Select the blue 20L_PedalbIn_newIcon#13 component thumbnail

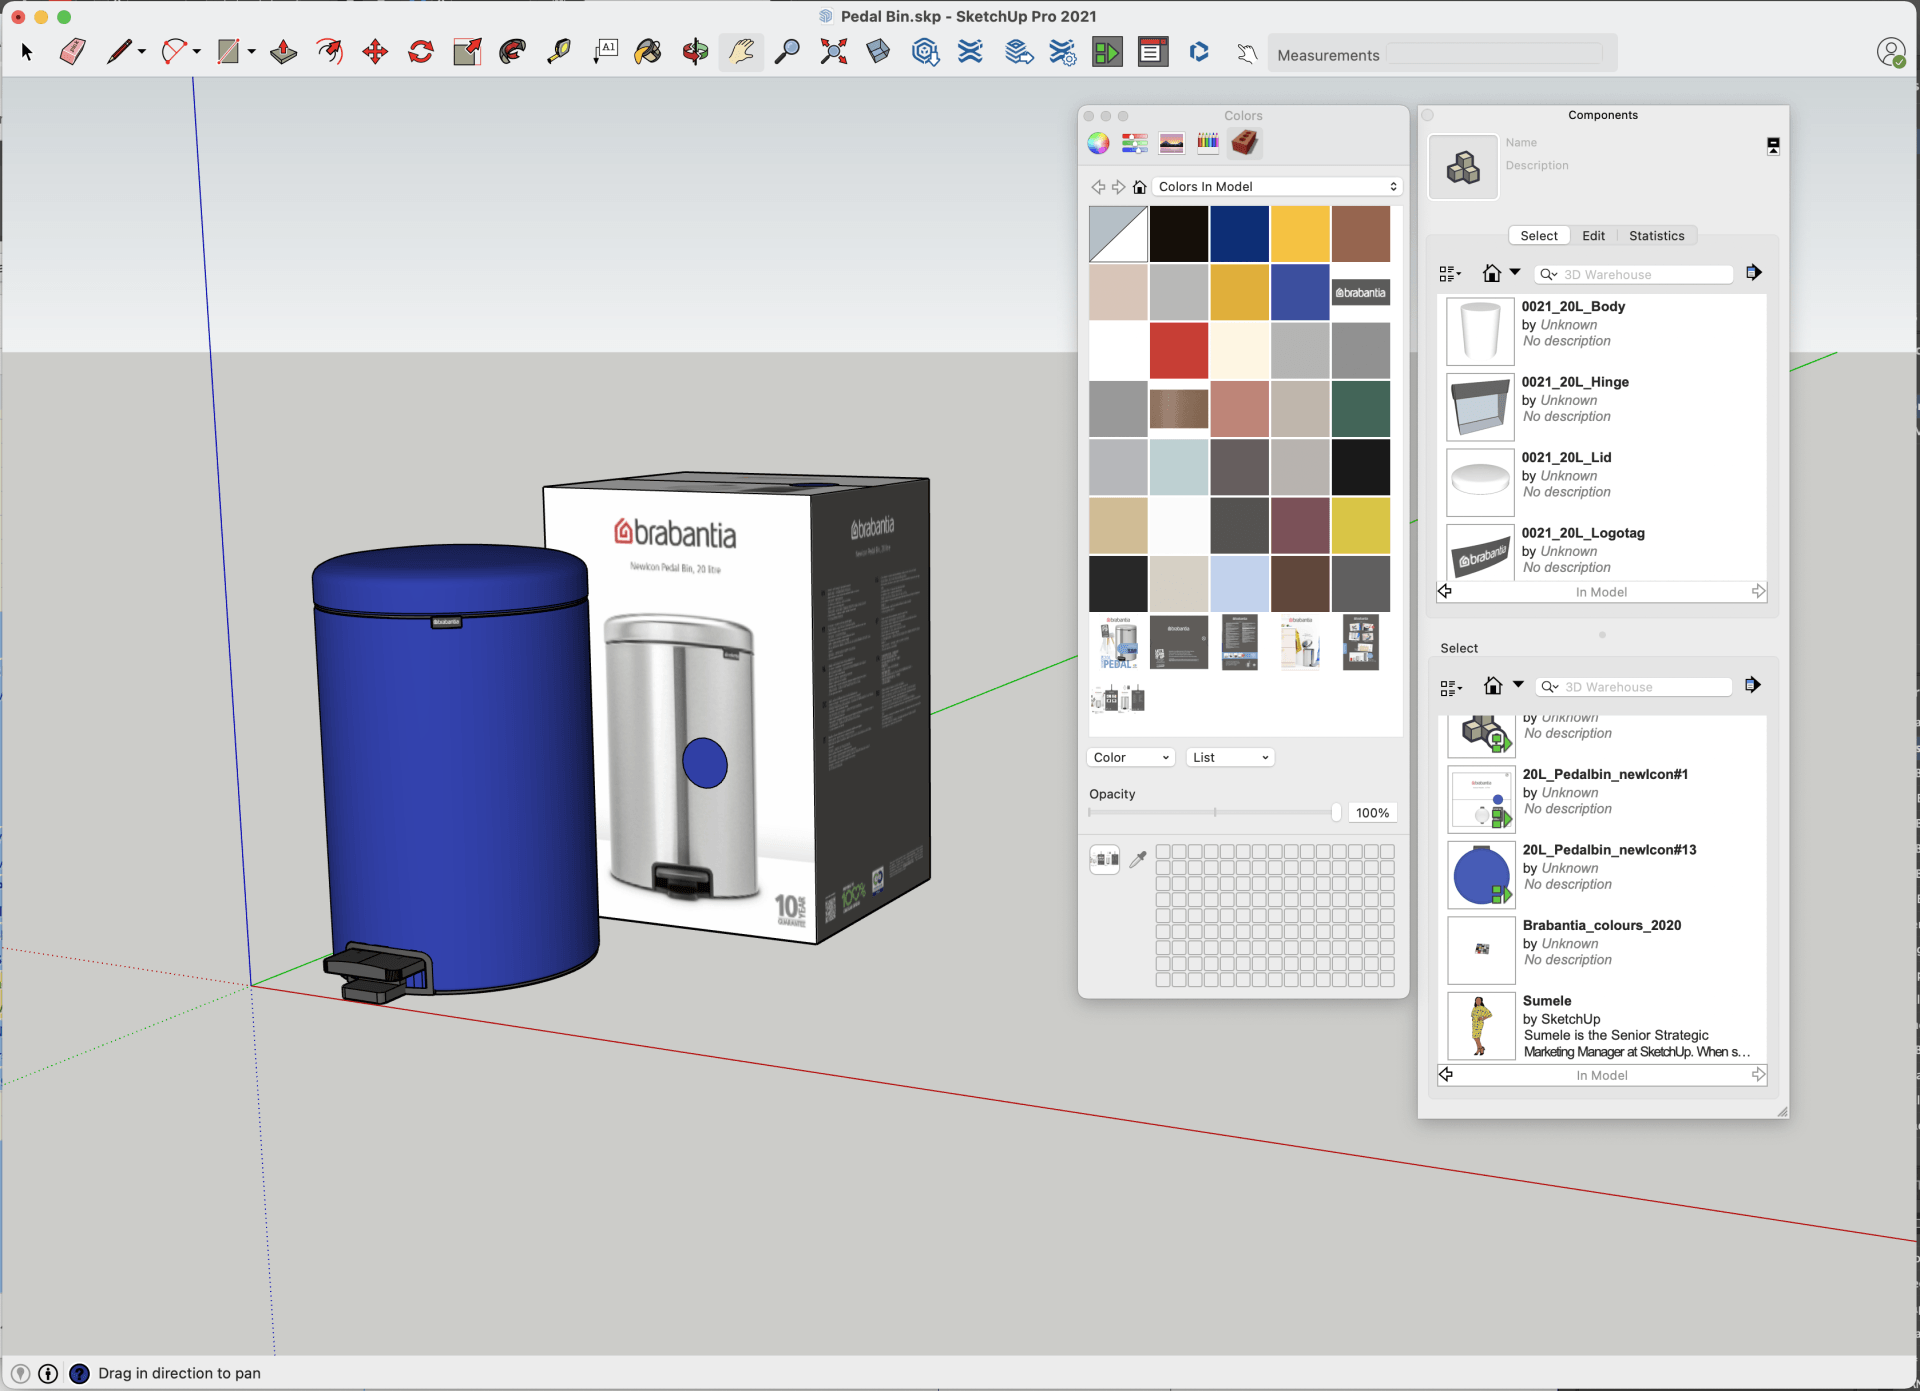point(1481,874)
